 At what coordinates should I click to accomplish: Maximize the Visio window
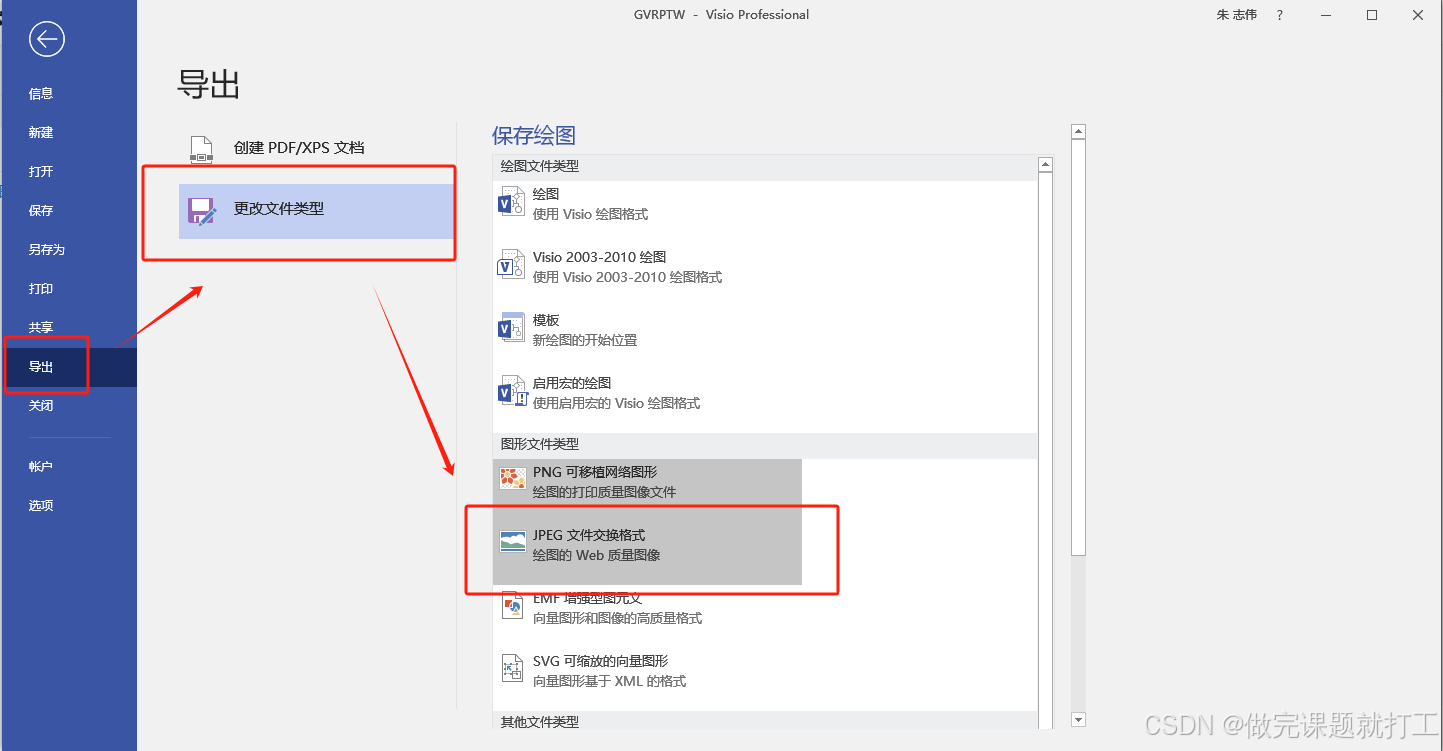1372,15
